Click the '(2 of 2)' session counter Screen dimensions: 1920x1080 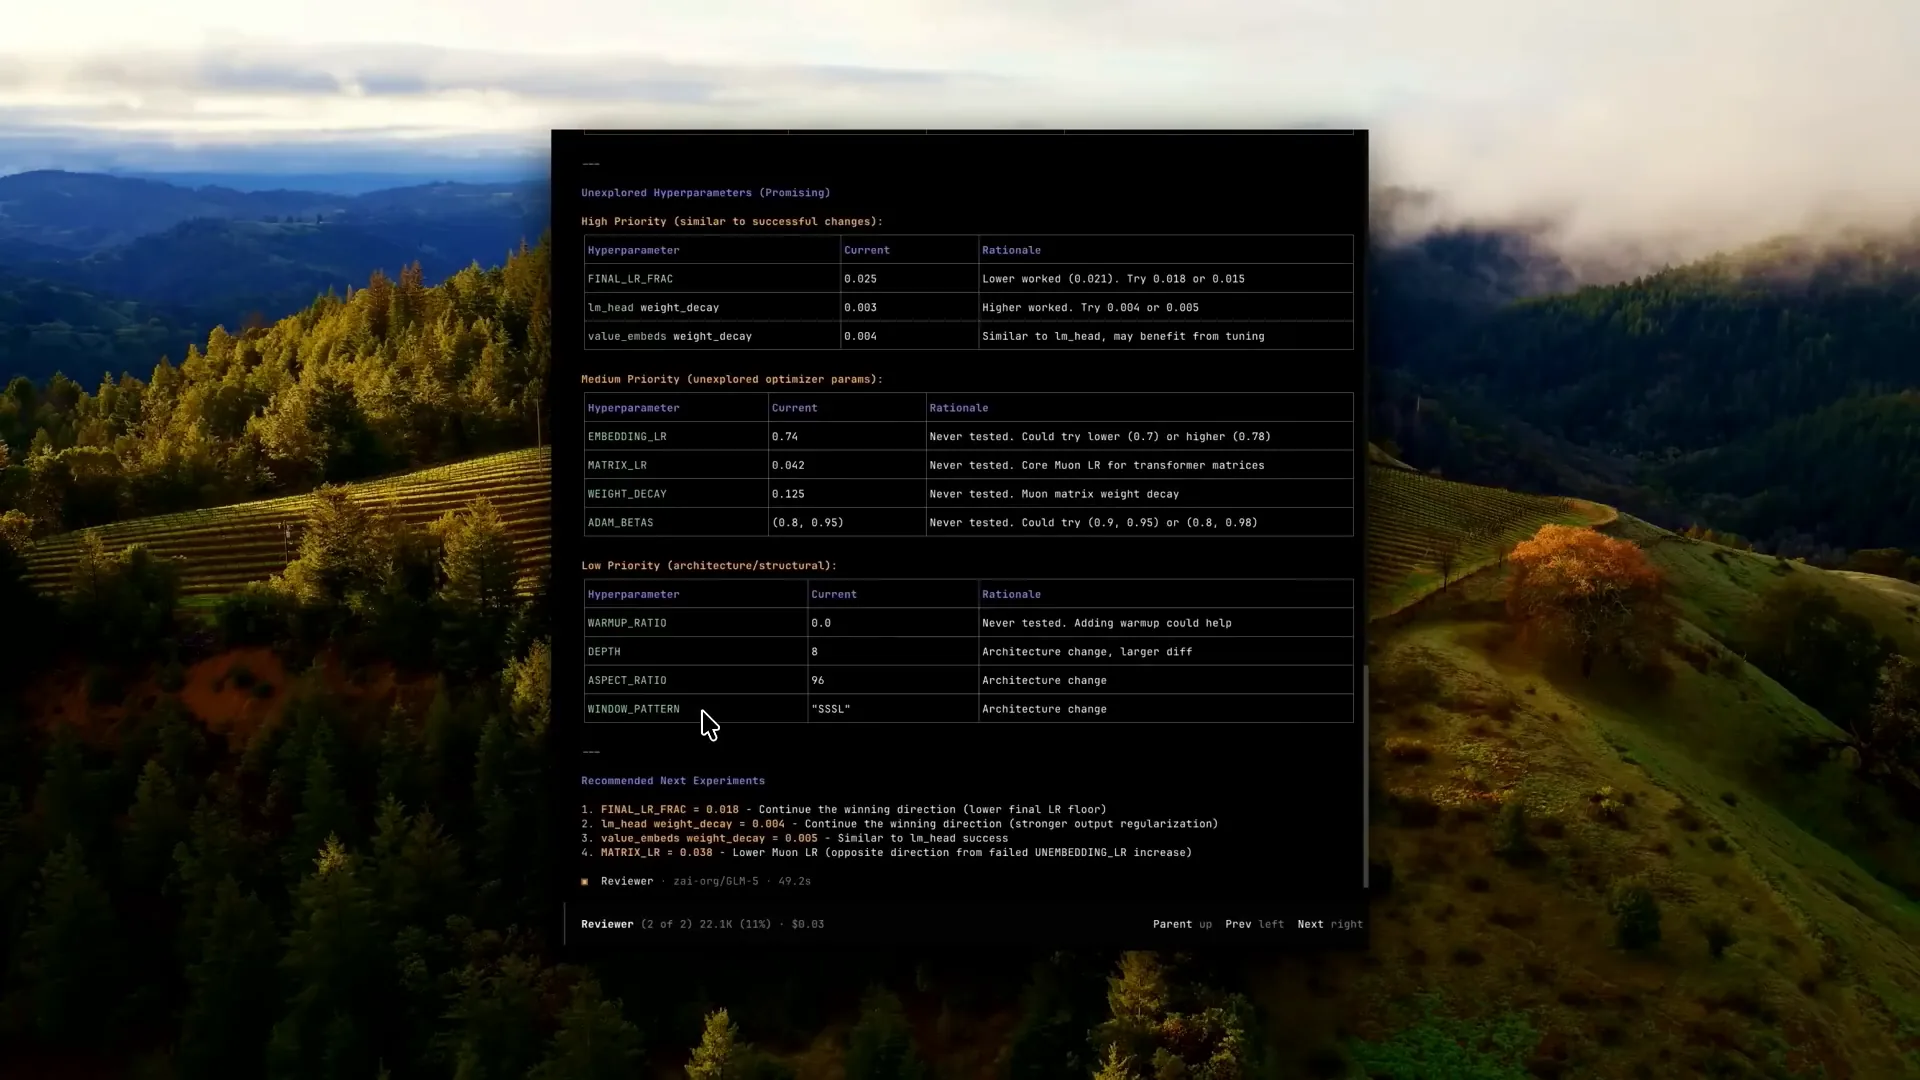667,925
